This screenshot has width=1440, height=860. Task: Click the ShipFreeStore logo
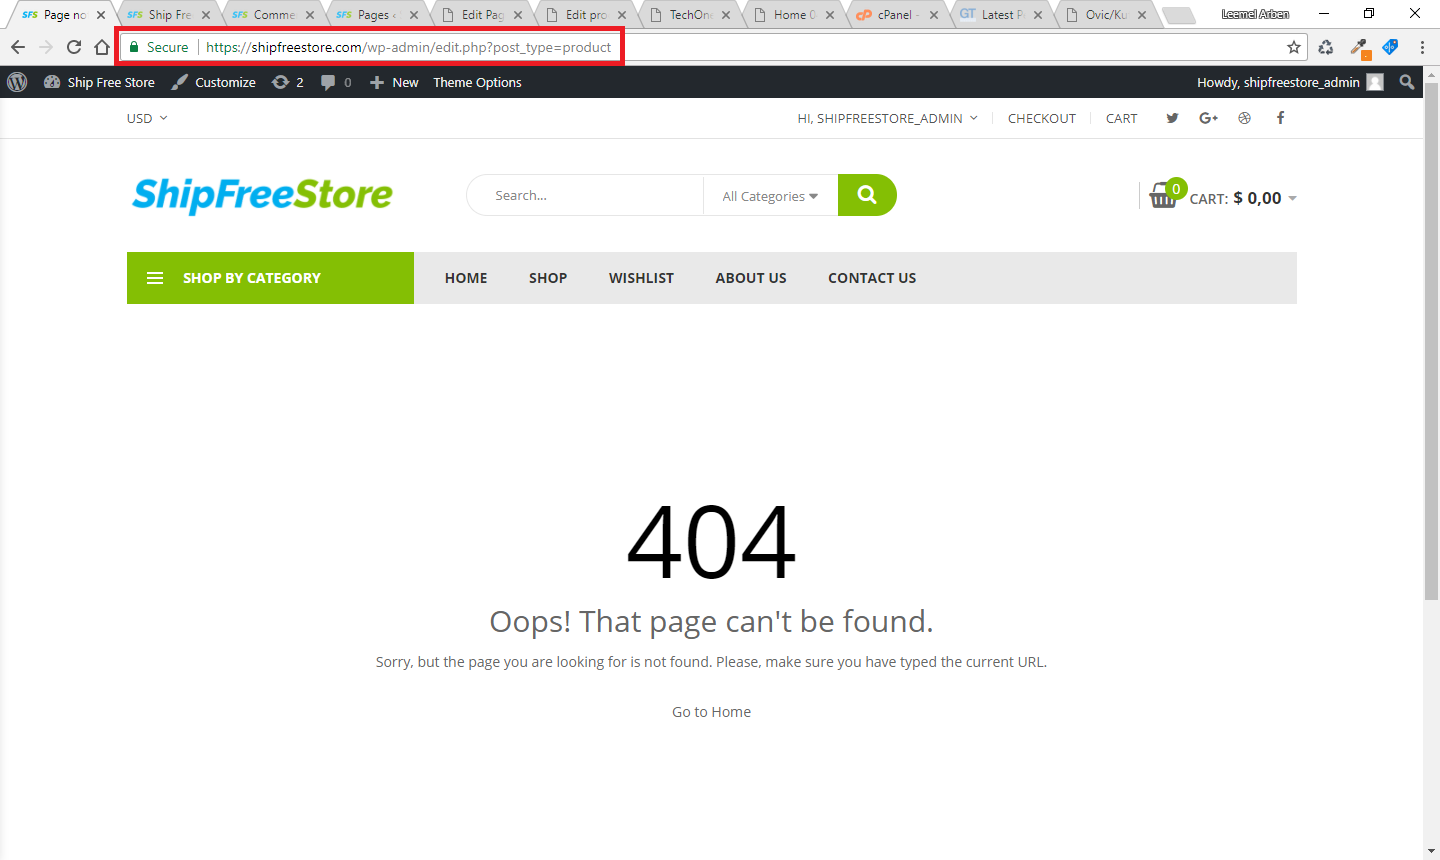tap(262, 194)
